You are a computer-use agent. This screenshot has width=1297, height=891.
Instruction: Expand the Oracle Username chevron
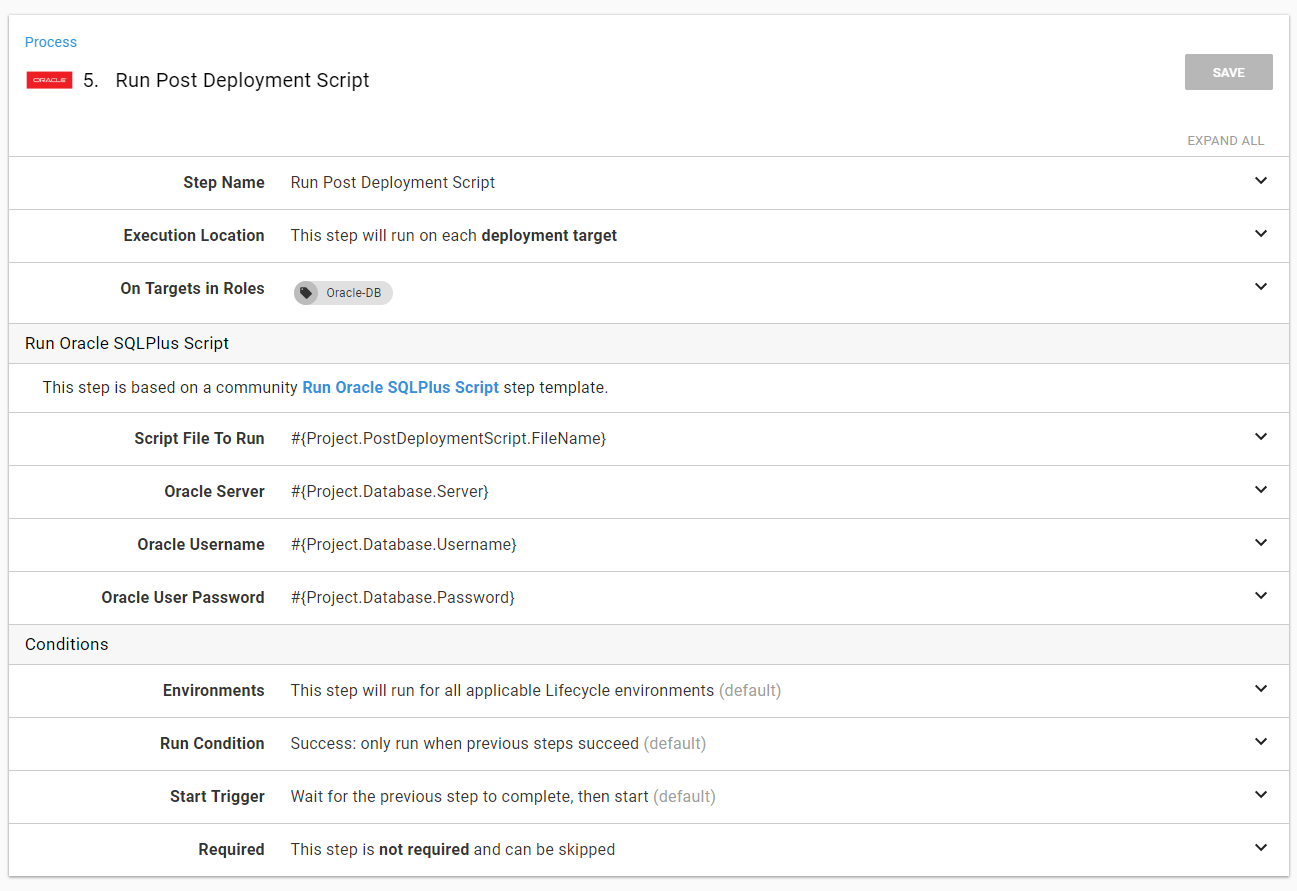tap(1260, 543)
